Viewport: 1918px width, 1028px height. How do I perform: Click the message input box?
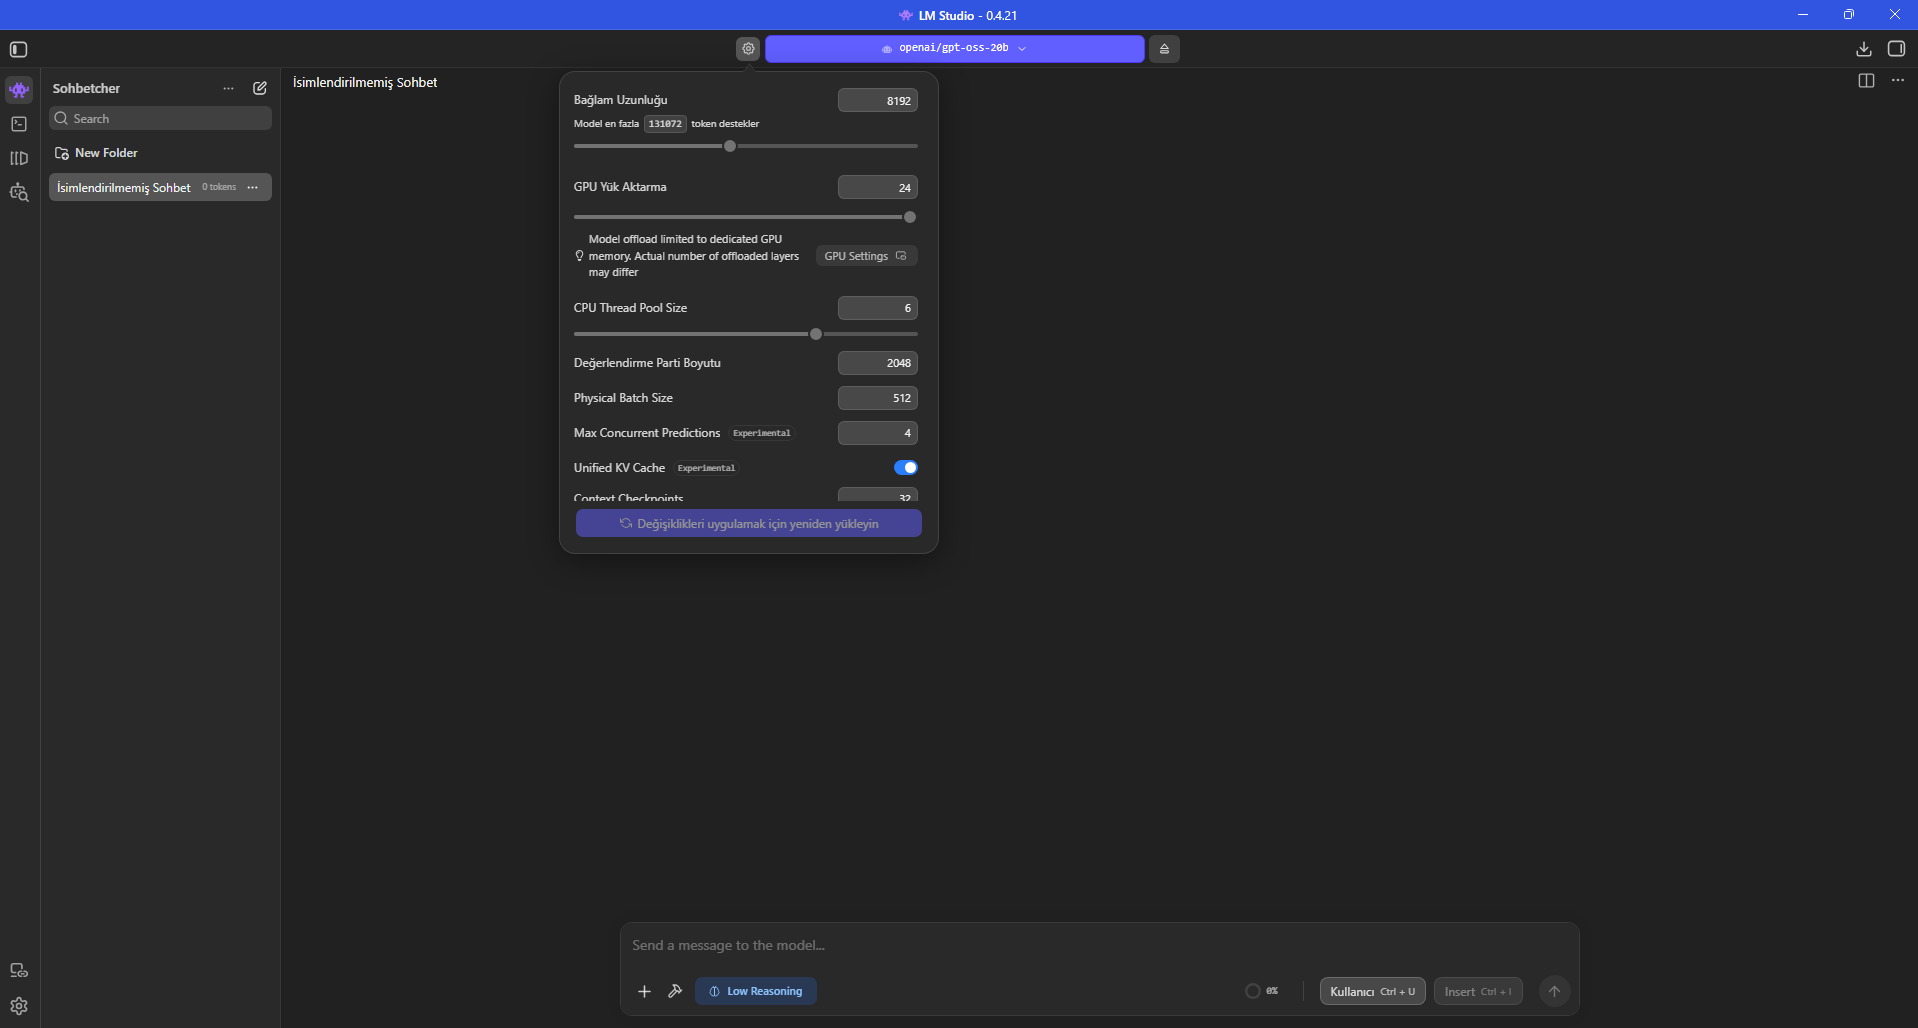click(x=1099, y=945)
